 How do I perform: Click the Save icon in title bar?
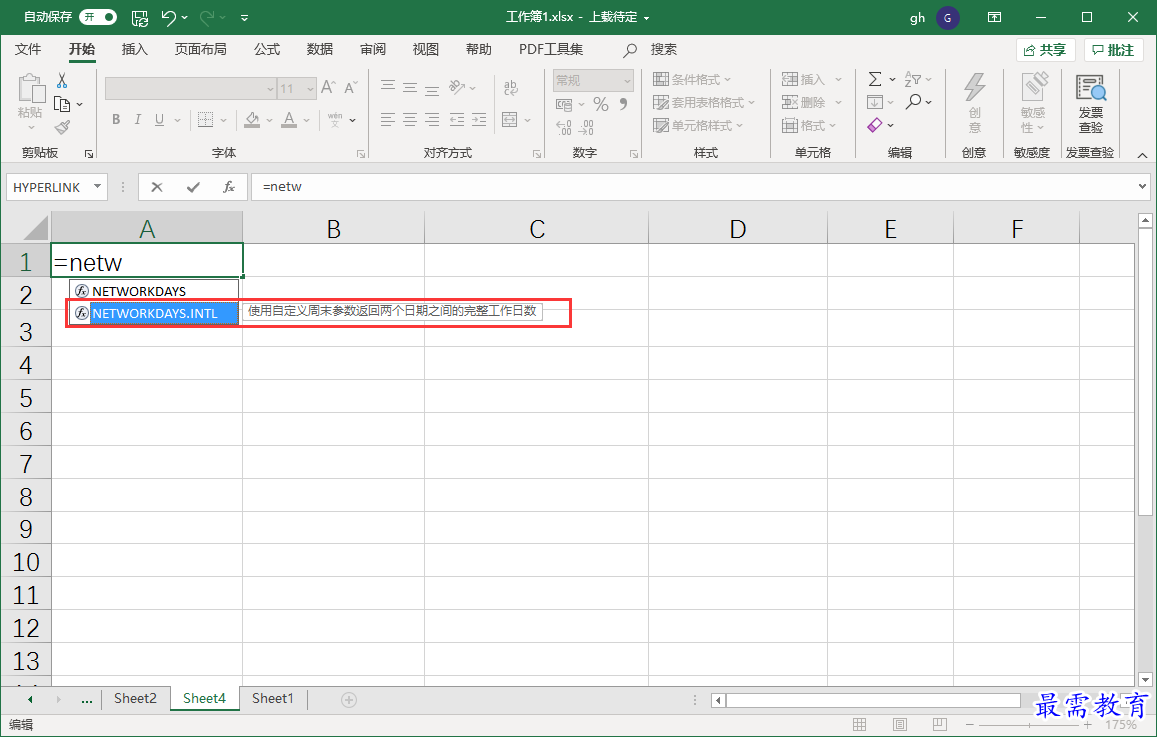point(139,17)
